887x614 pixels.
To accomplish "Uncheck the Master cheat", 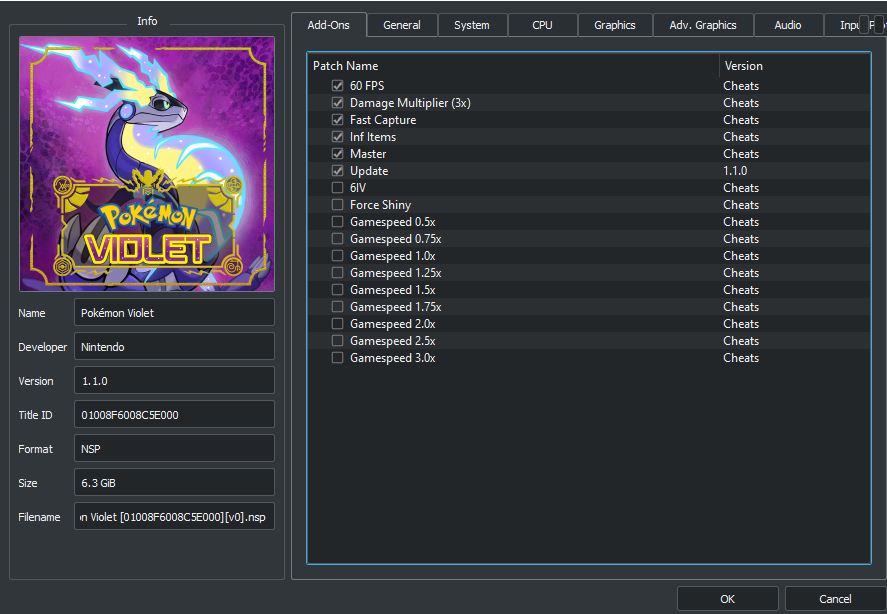I will pyautogui.click(x=337, y=153).
